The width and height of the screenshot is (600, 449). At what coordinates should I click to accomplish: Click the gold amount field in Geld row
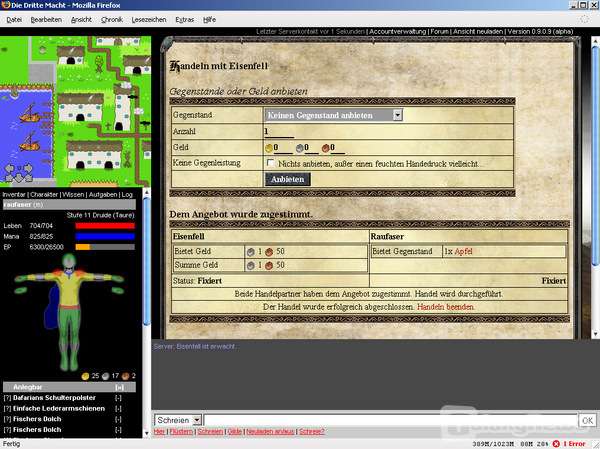[x=283, y=148]
